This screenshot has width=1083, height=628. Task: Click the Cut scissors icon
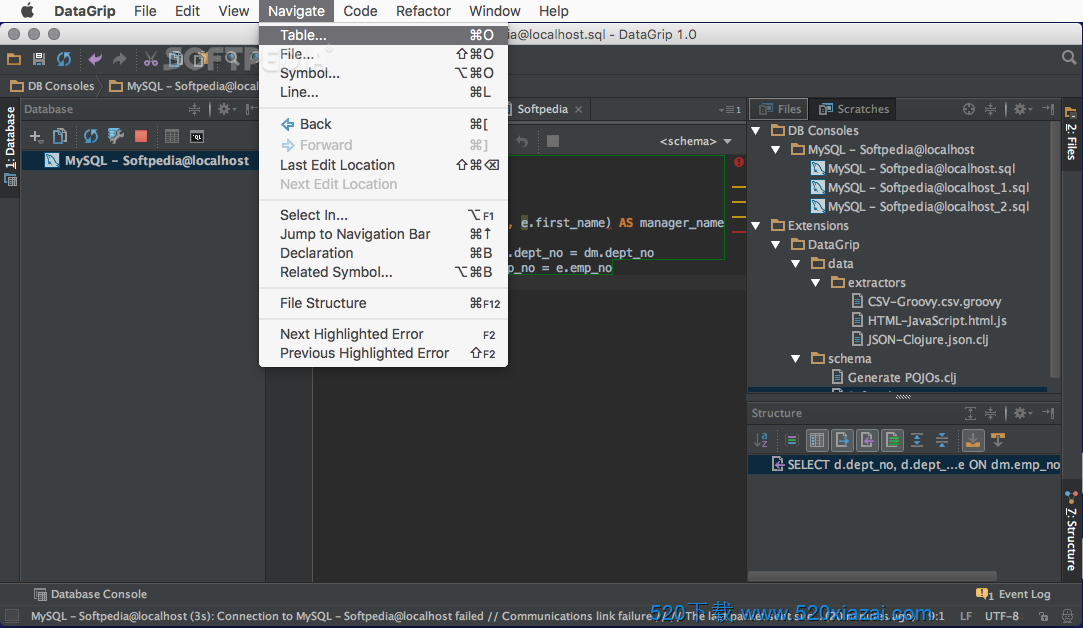click(151, 59)
